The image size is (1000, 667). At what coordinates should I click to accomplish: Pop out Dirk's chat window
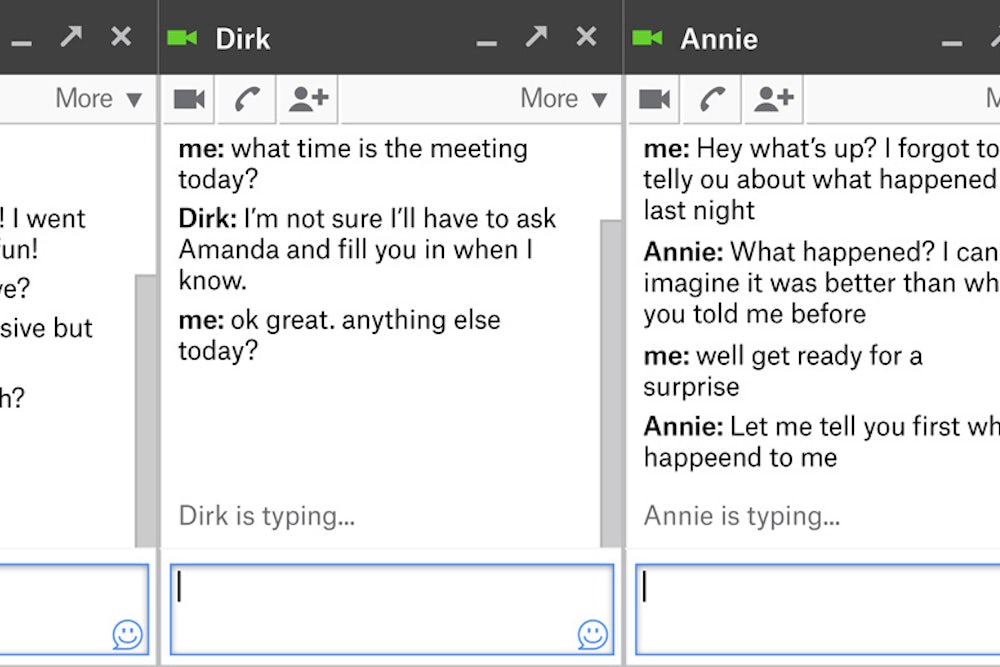click(x=537, y=38)
